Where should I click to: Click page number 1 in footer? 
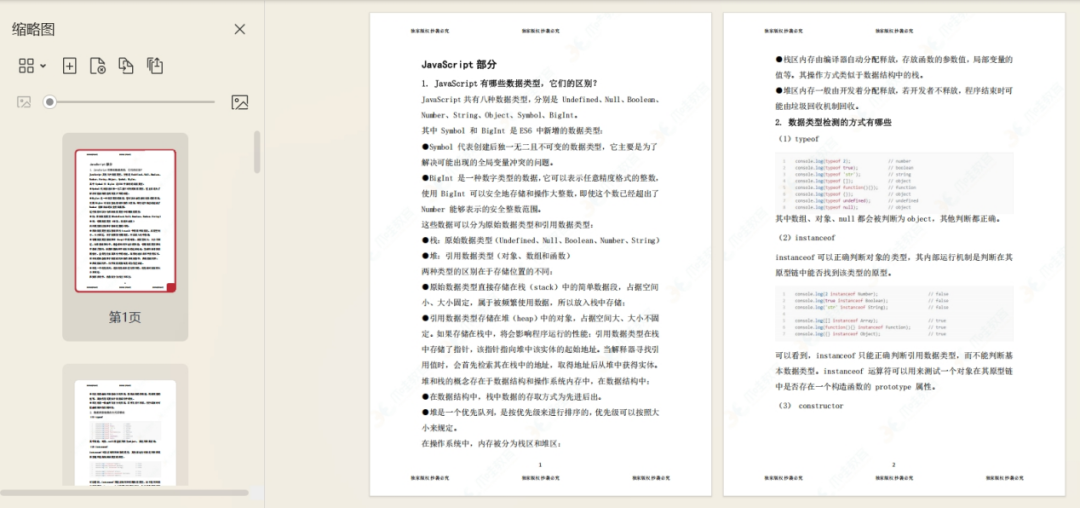(x=540, y=465)
